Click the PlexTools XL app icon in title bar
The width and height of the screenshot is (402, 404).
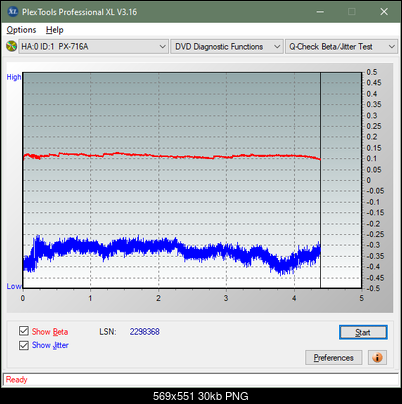coord(13,12)
